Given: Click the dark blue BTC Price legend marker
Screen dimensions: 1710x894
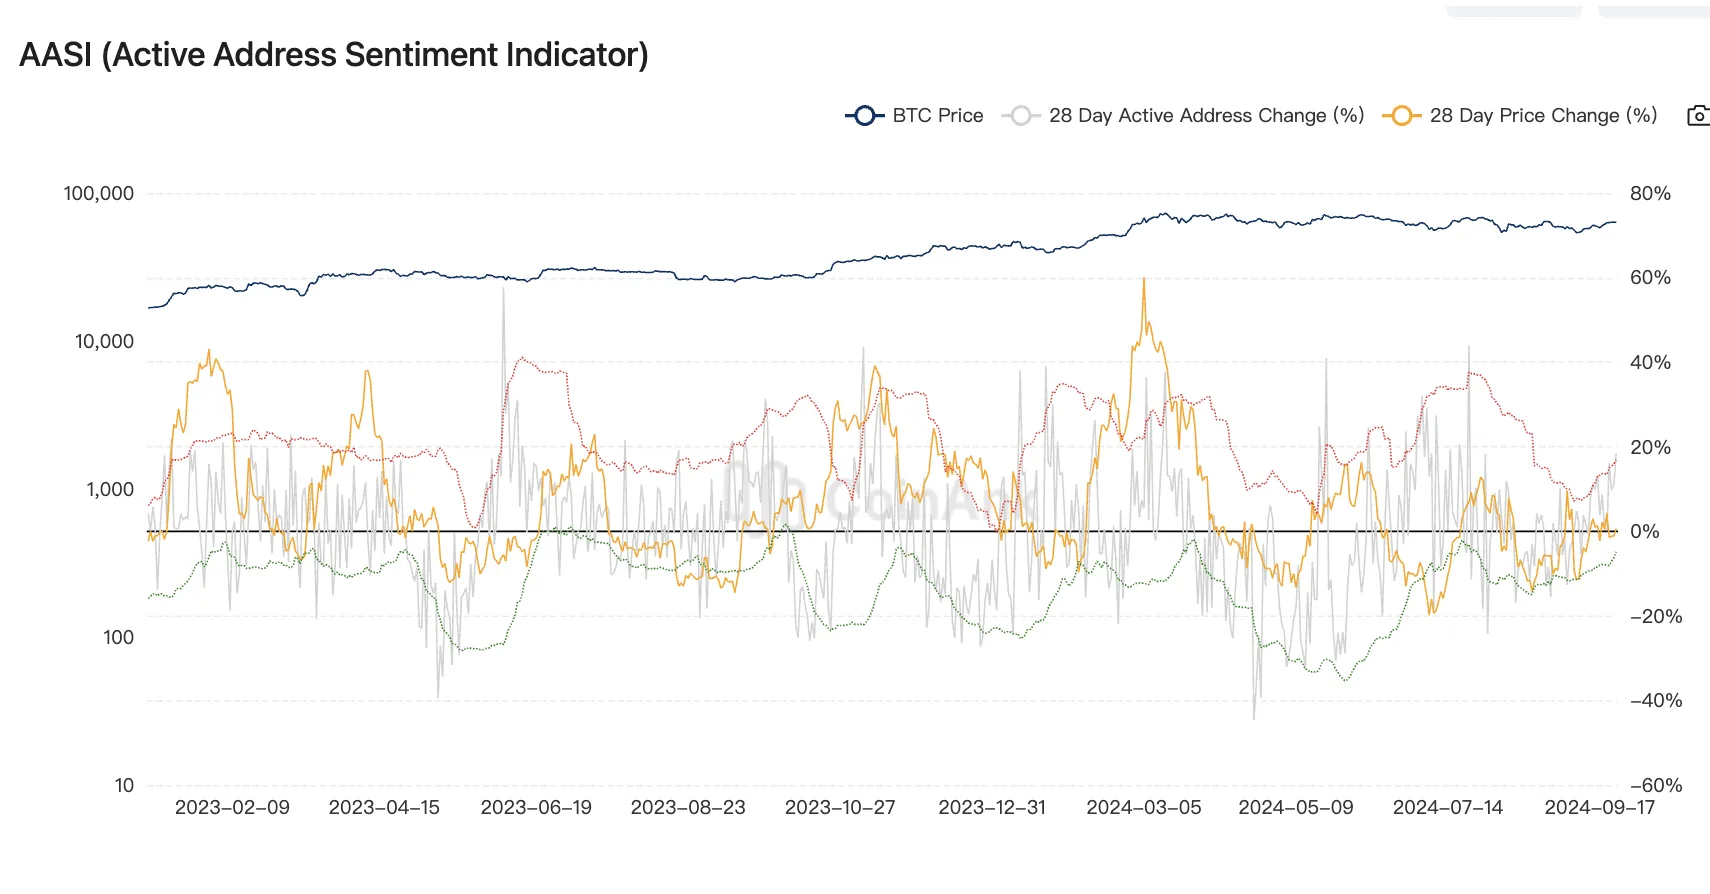Looking at the screenshot, I should click(865, 116).
